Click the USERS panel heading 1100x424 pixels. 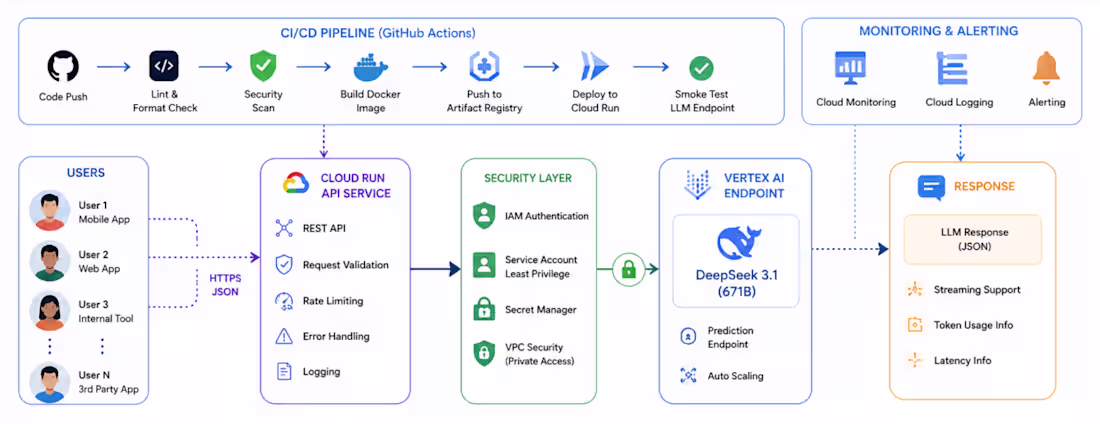click(x=86, y=173)
